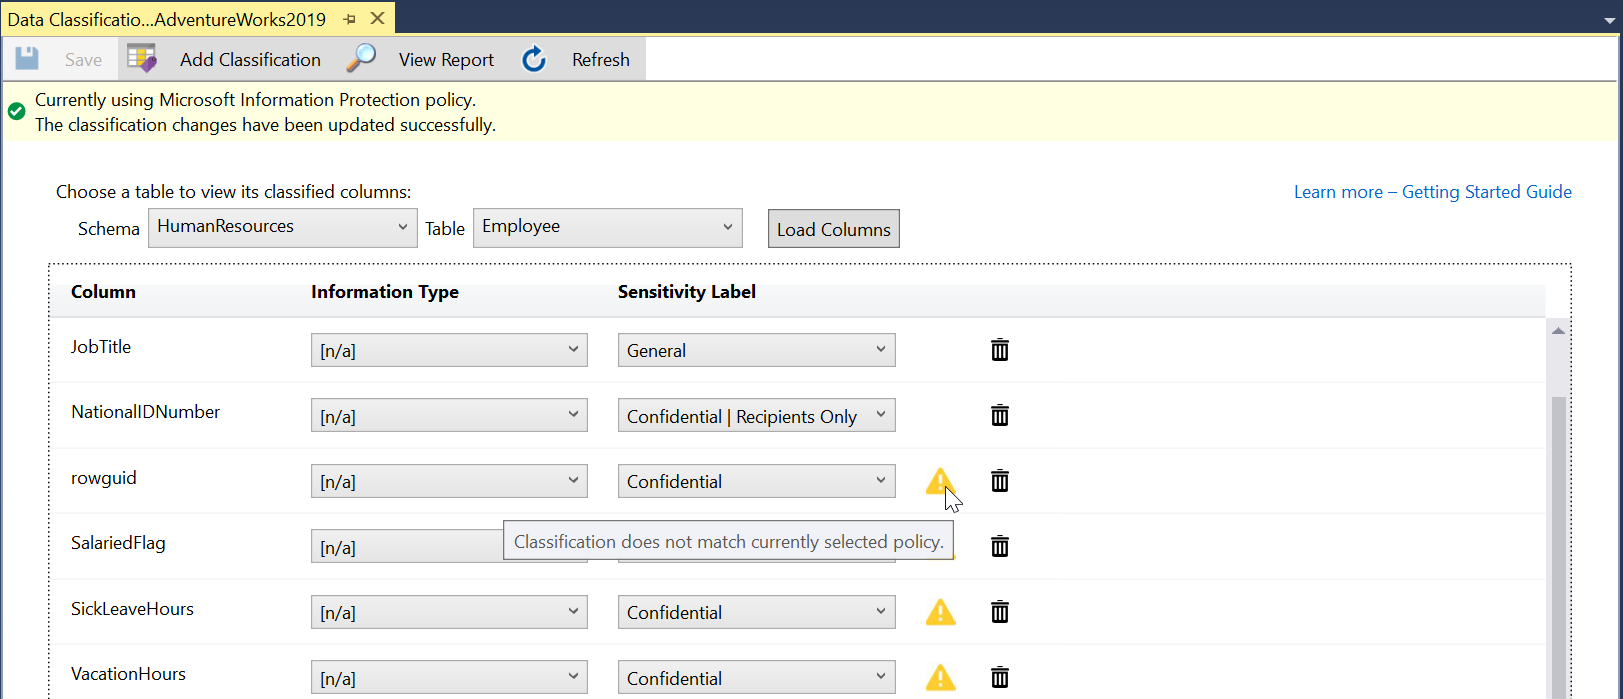Click the warning icon in SickLeaveHours row
The image size is (1623, 699).
click(x=940, y=612)
